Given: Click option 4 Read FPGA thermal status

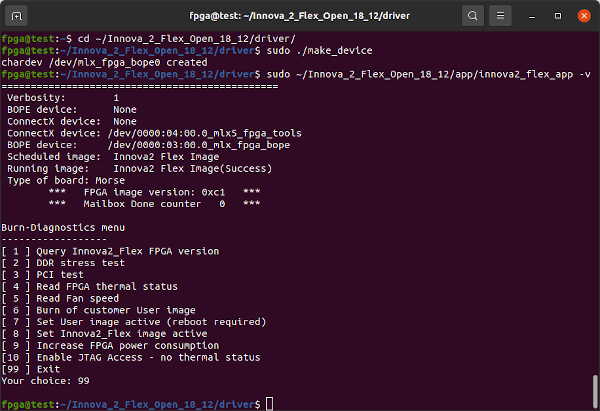Looking at the screenshot, I should click(x=90, y=287).
